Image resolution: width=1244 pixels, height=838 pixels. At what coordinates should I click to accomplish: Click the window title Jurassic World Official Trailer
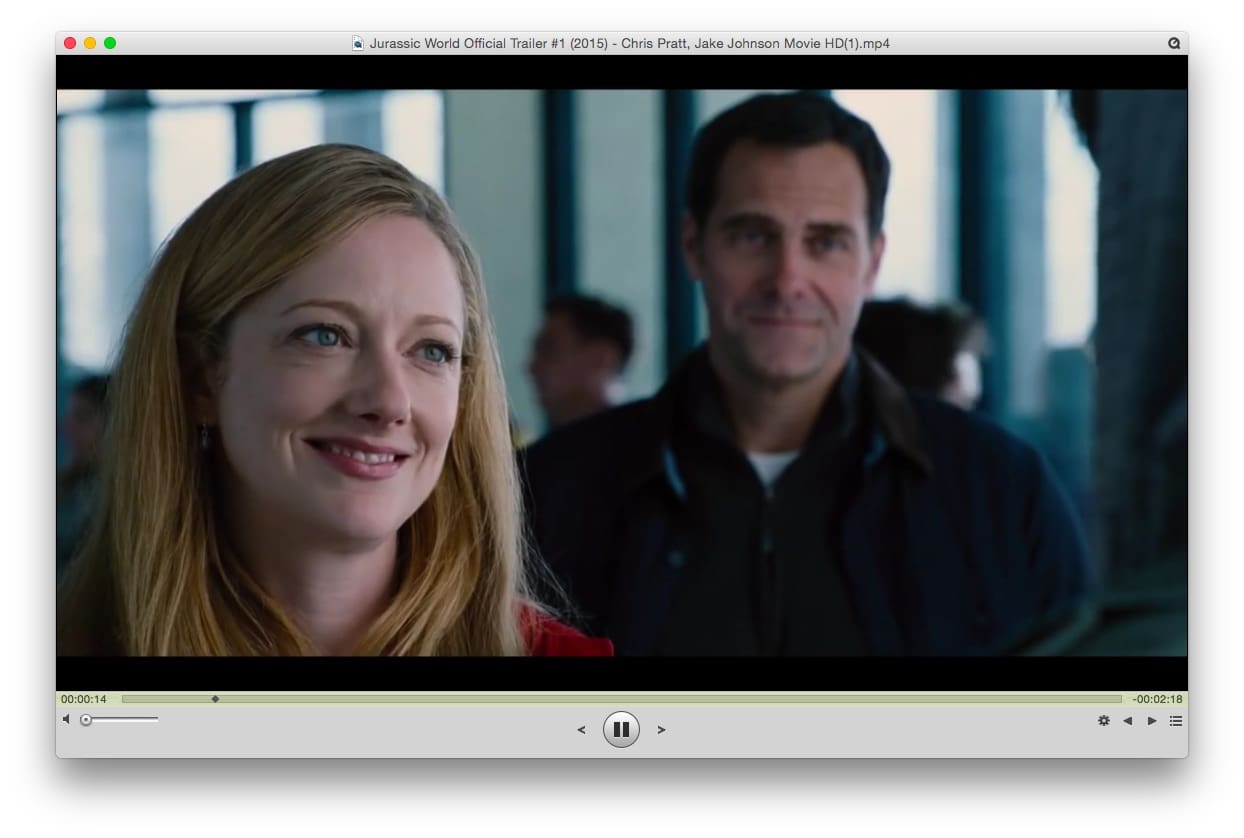(x=630, y=43)
